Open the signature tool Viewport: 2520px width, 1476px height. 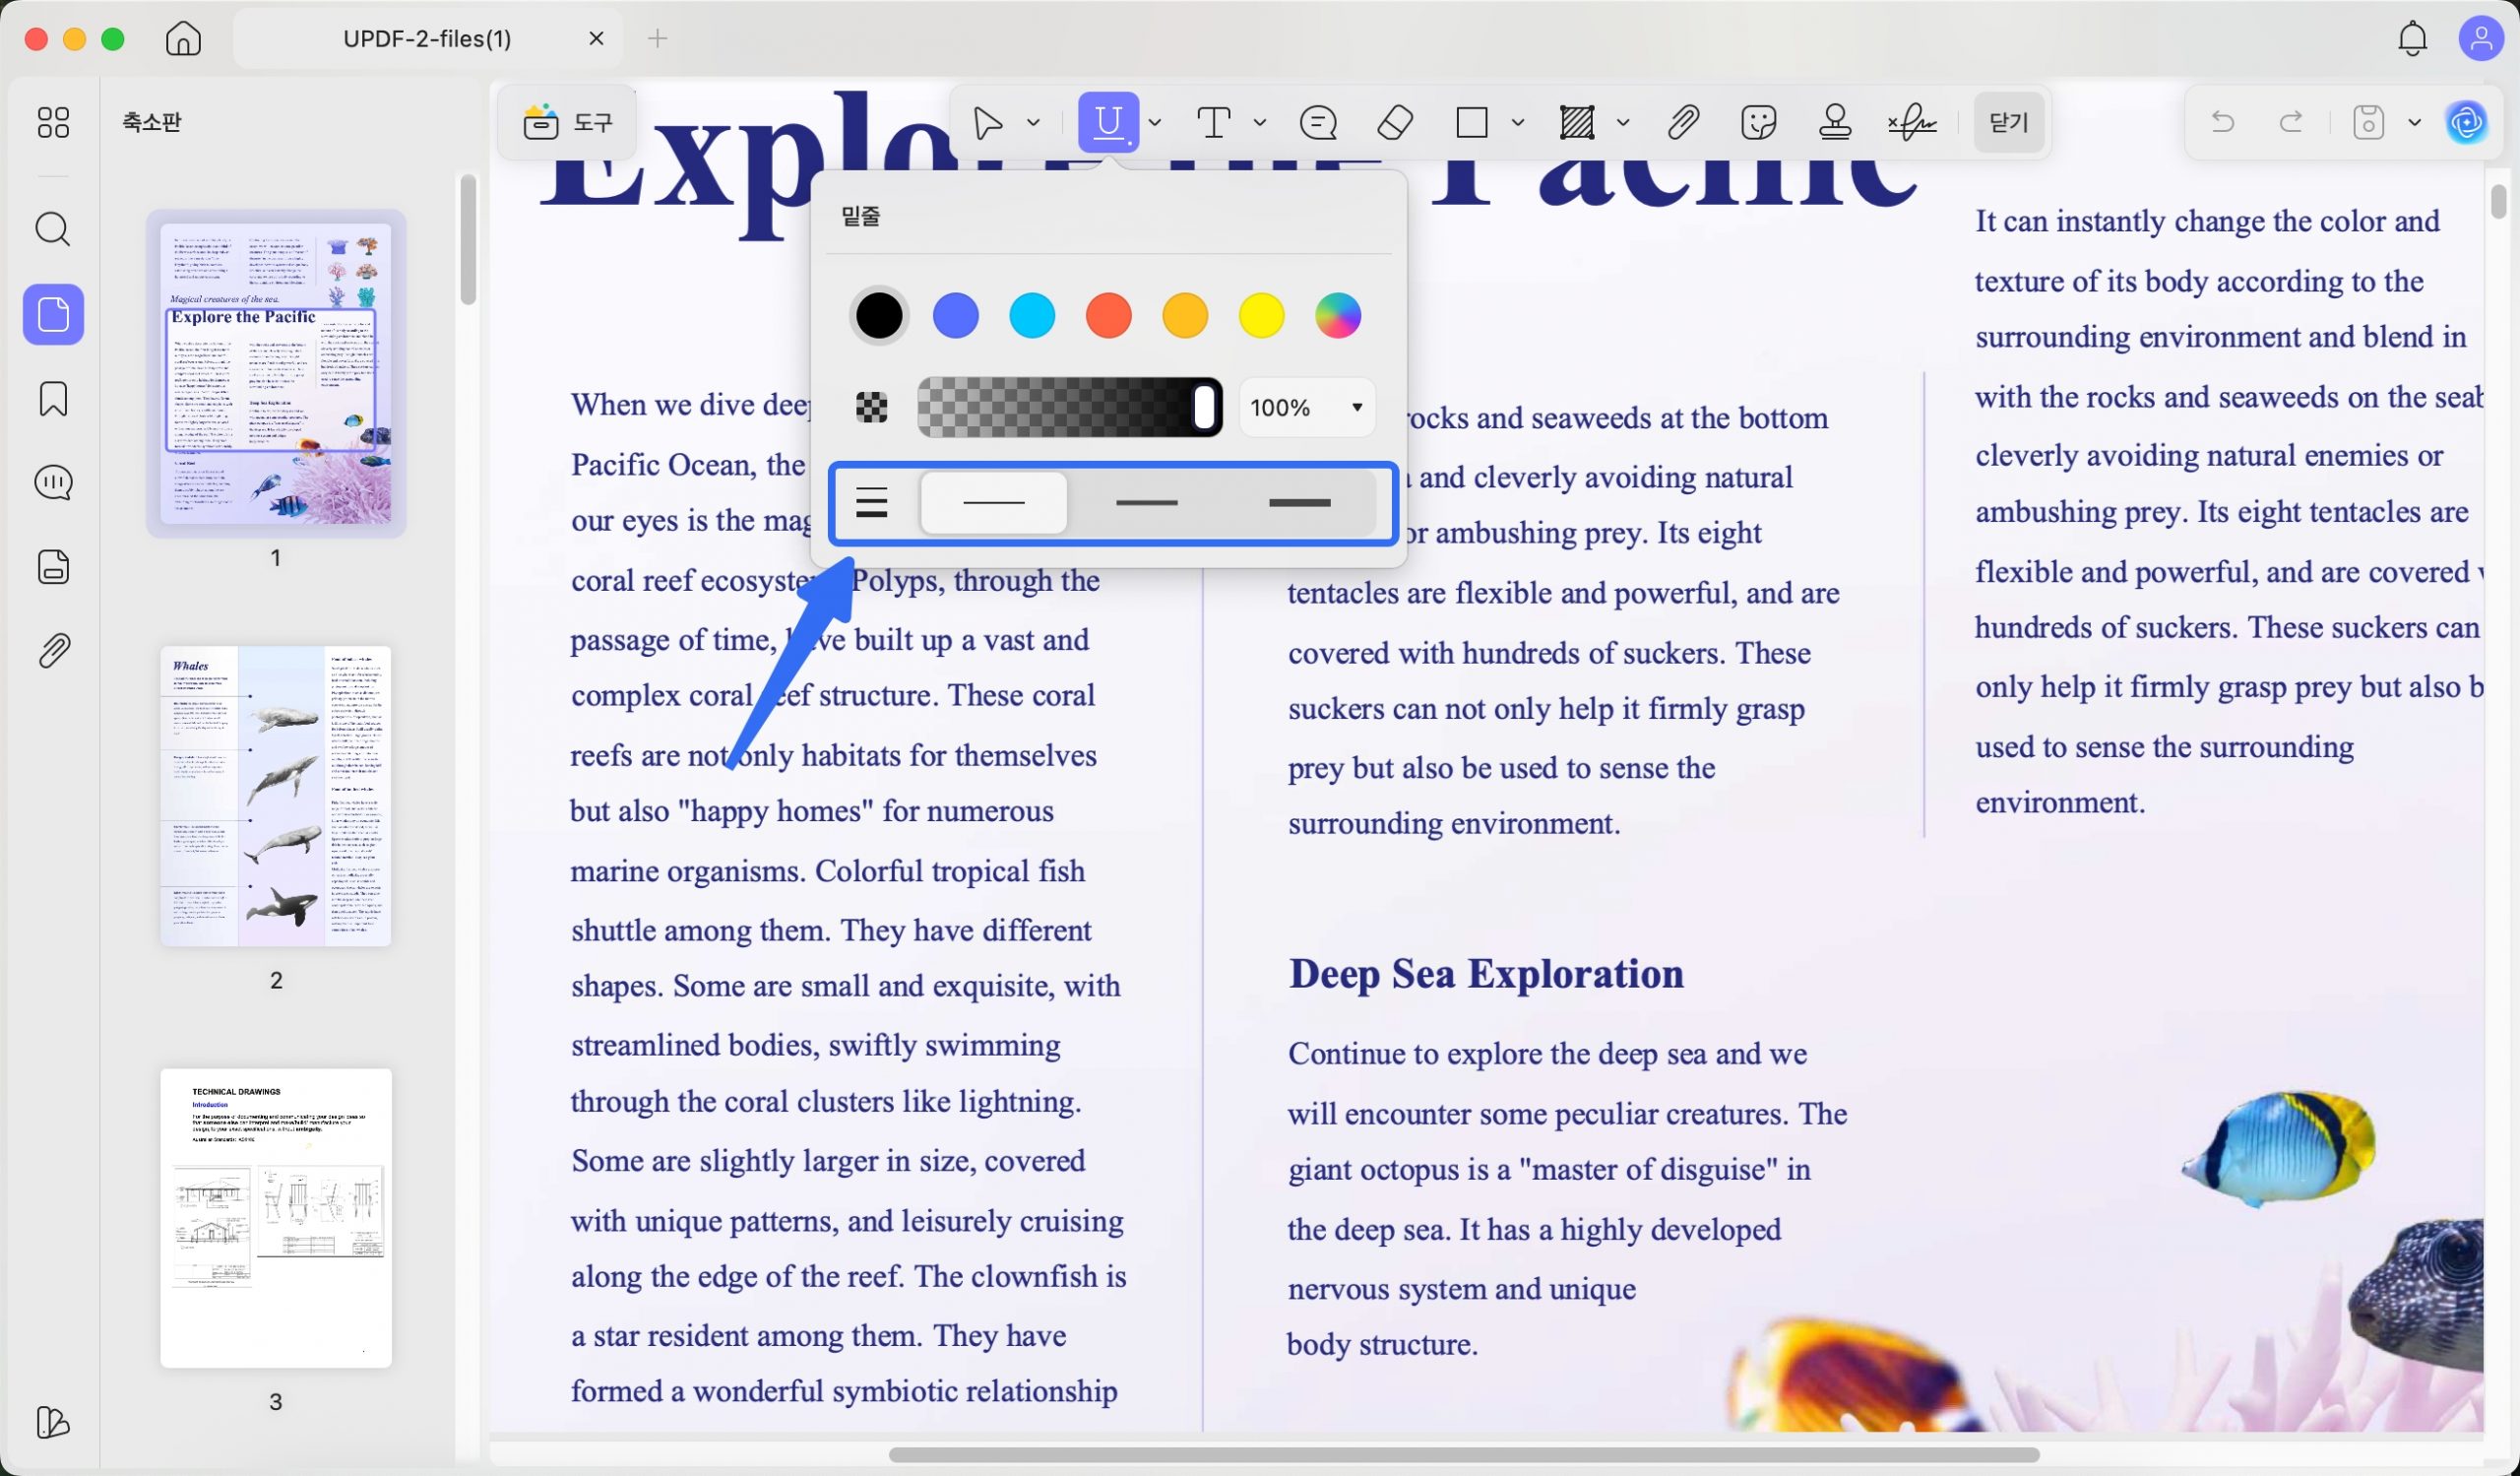1911,123
